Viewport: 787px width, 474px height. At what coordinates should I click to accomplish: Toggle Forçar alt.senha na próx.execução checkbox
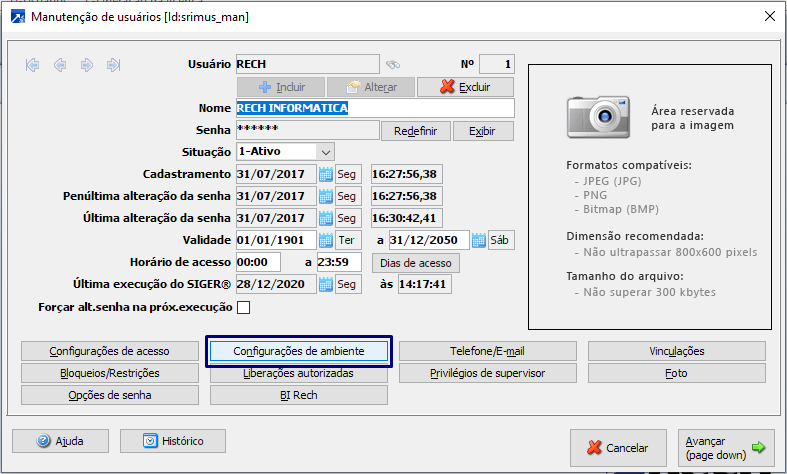(x=243, y=307)
